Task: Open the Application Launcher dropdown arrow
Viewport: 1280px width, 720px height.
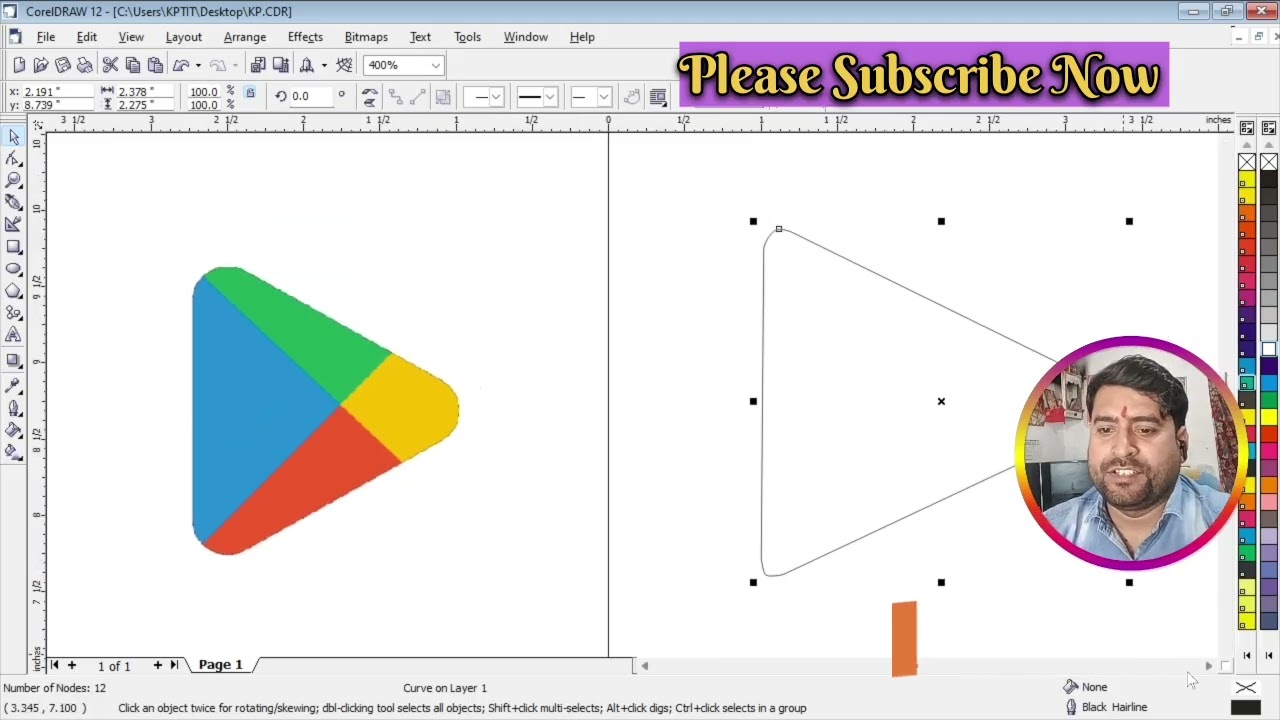Action: (324, 65)
